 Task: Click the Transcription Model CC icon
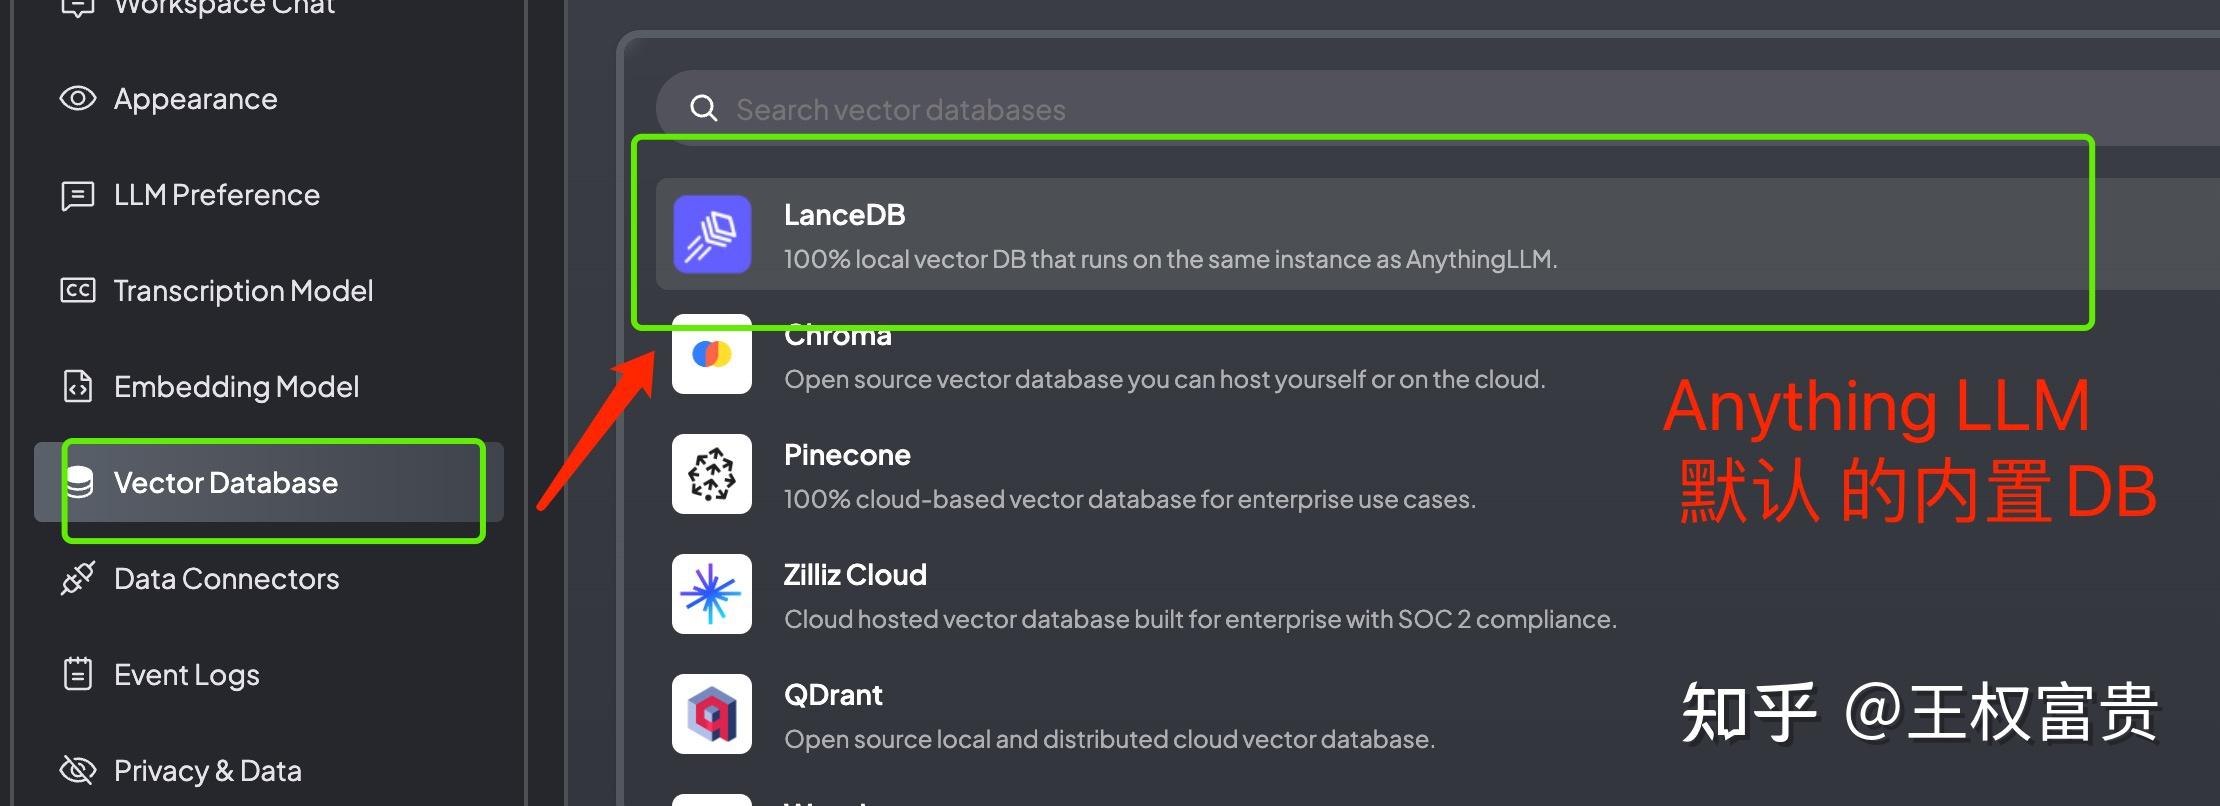click(78, 291)
